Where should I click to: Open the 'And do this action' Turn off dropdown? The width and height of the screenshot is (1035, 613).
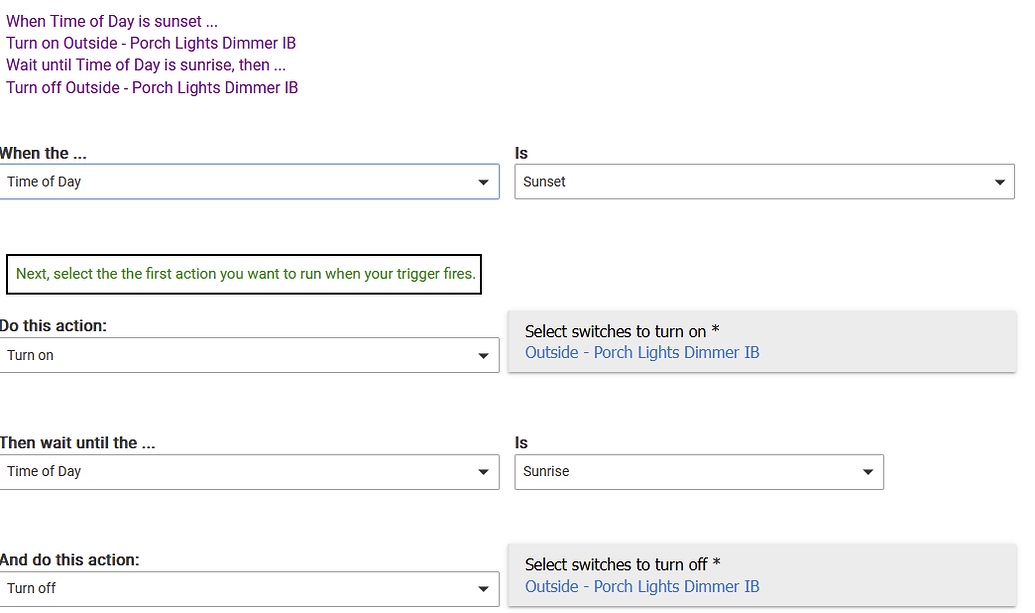(249, 588)
